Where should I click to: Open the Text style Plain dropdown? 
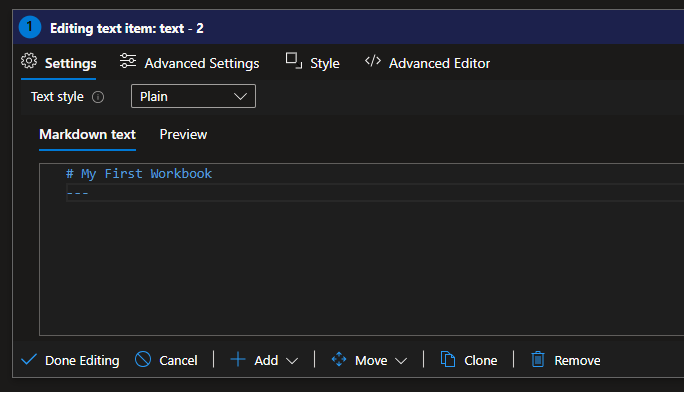[193, 96]
